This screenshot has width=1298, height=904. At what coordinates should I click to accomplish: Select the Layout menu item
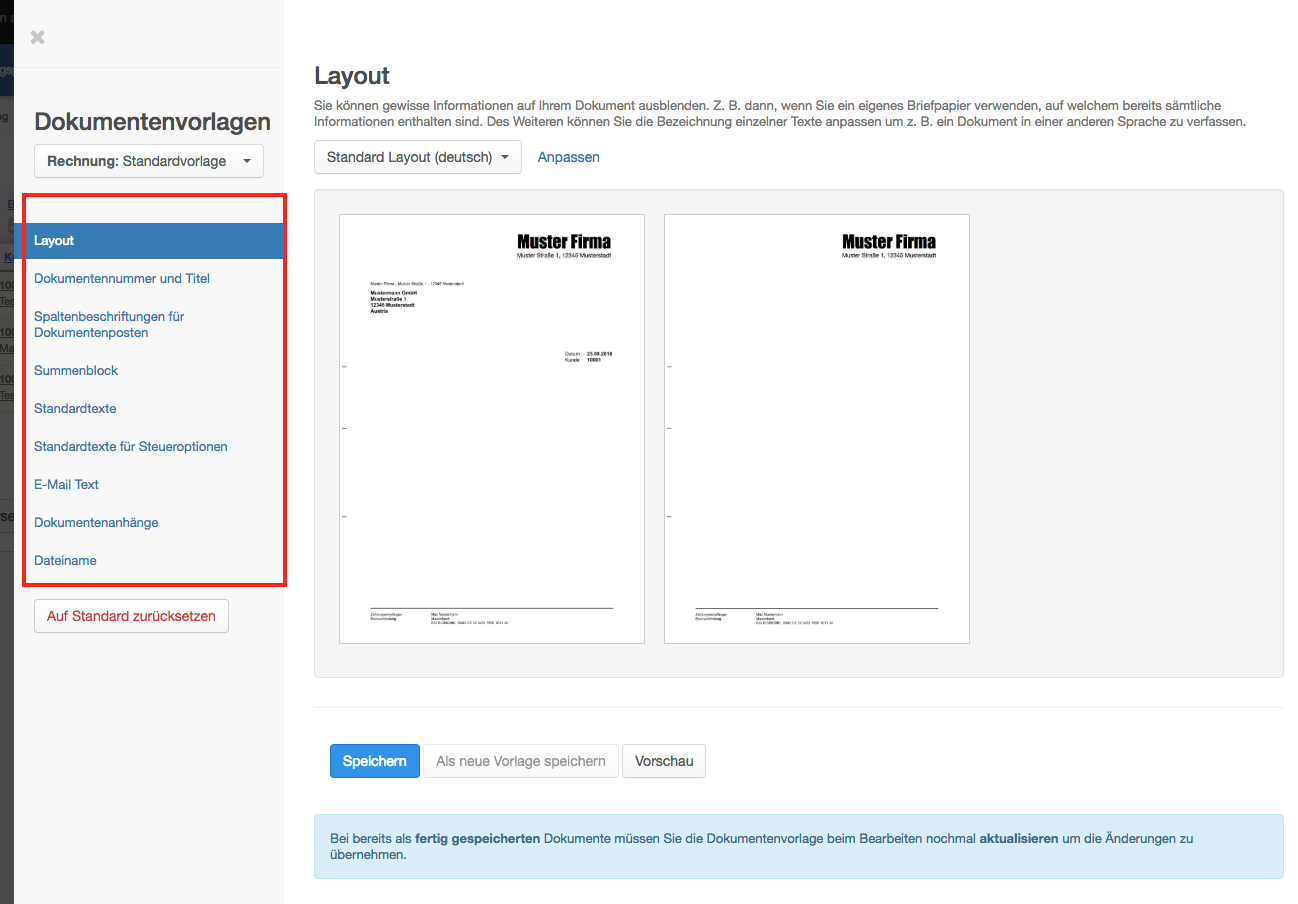[x=54, y=241]
